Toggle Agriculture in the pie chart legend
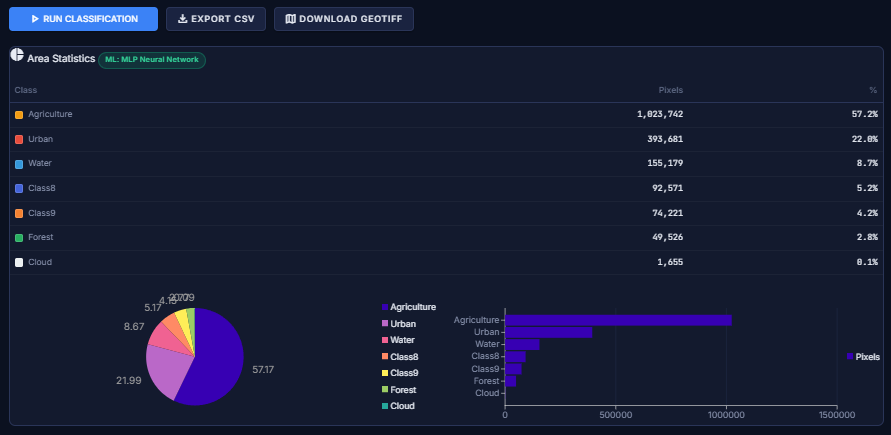This screenshot has width=891, height=435. pos(412,307)
